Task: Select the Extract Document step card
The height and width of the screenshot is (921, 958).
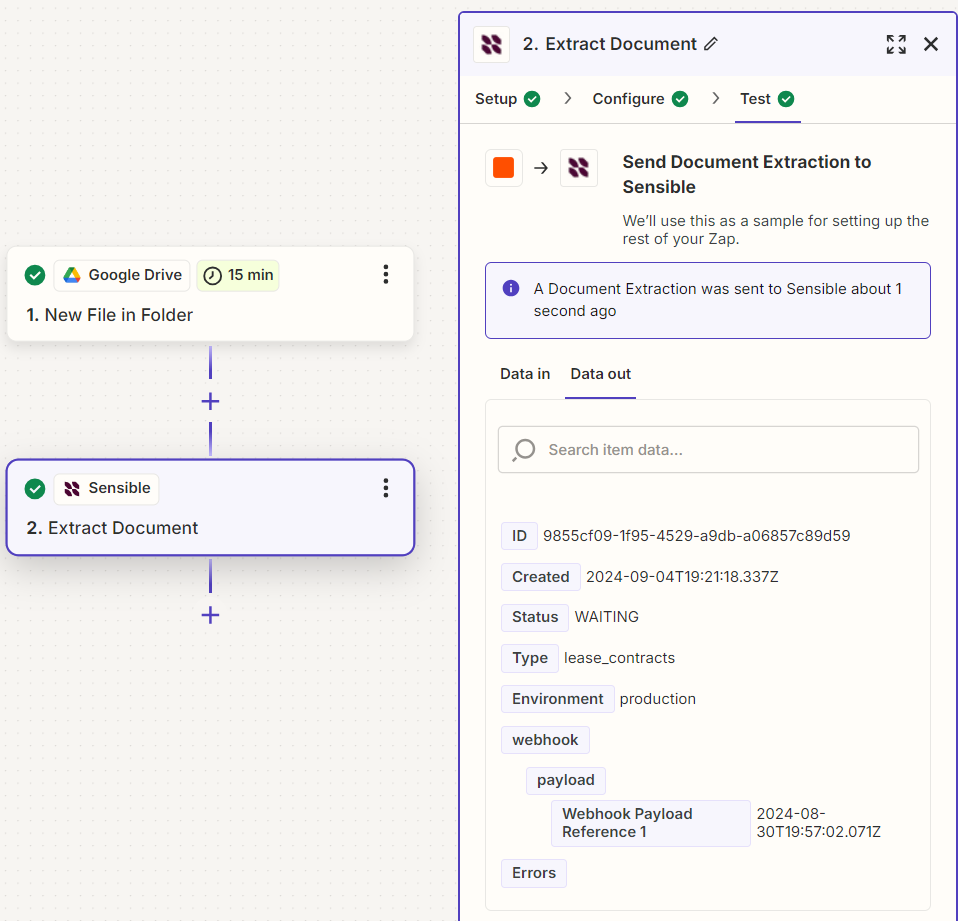Action: click(x=210, y=507)
